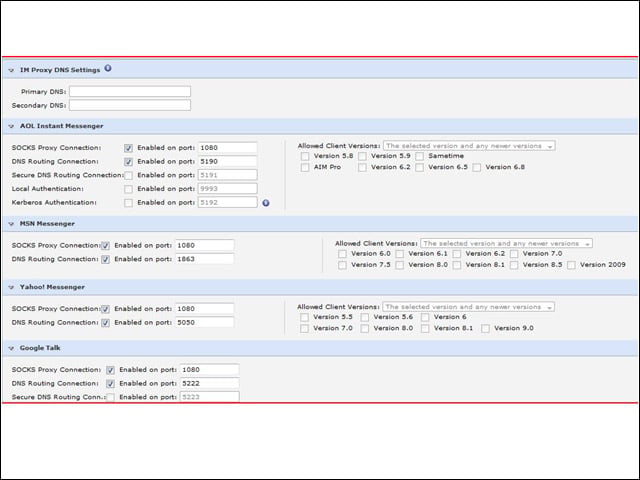This screenshot has width=640, height=480.
Task: Check MSN Version 6.2 checkbox
Action: click(457, 254)
